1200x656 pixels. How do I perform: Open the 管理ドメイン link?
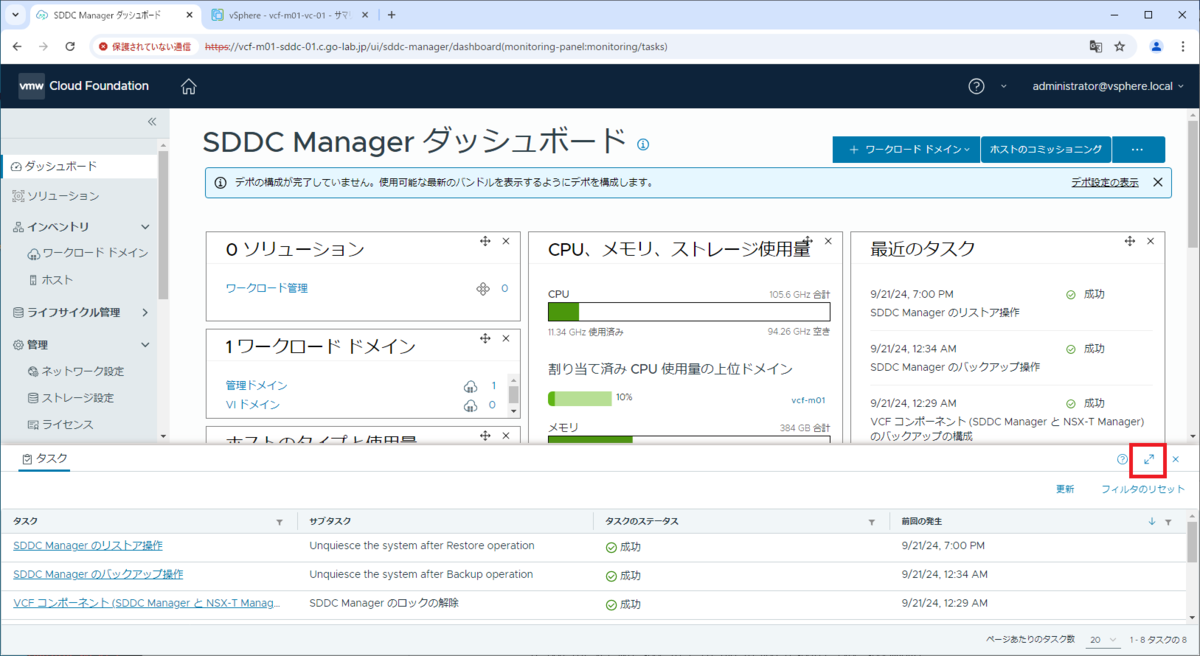coord(257,385)
